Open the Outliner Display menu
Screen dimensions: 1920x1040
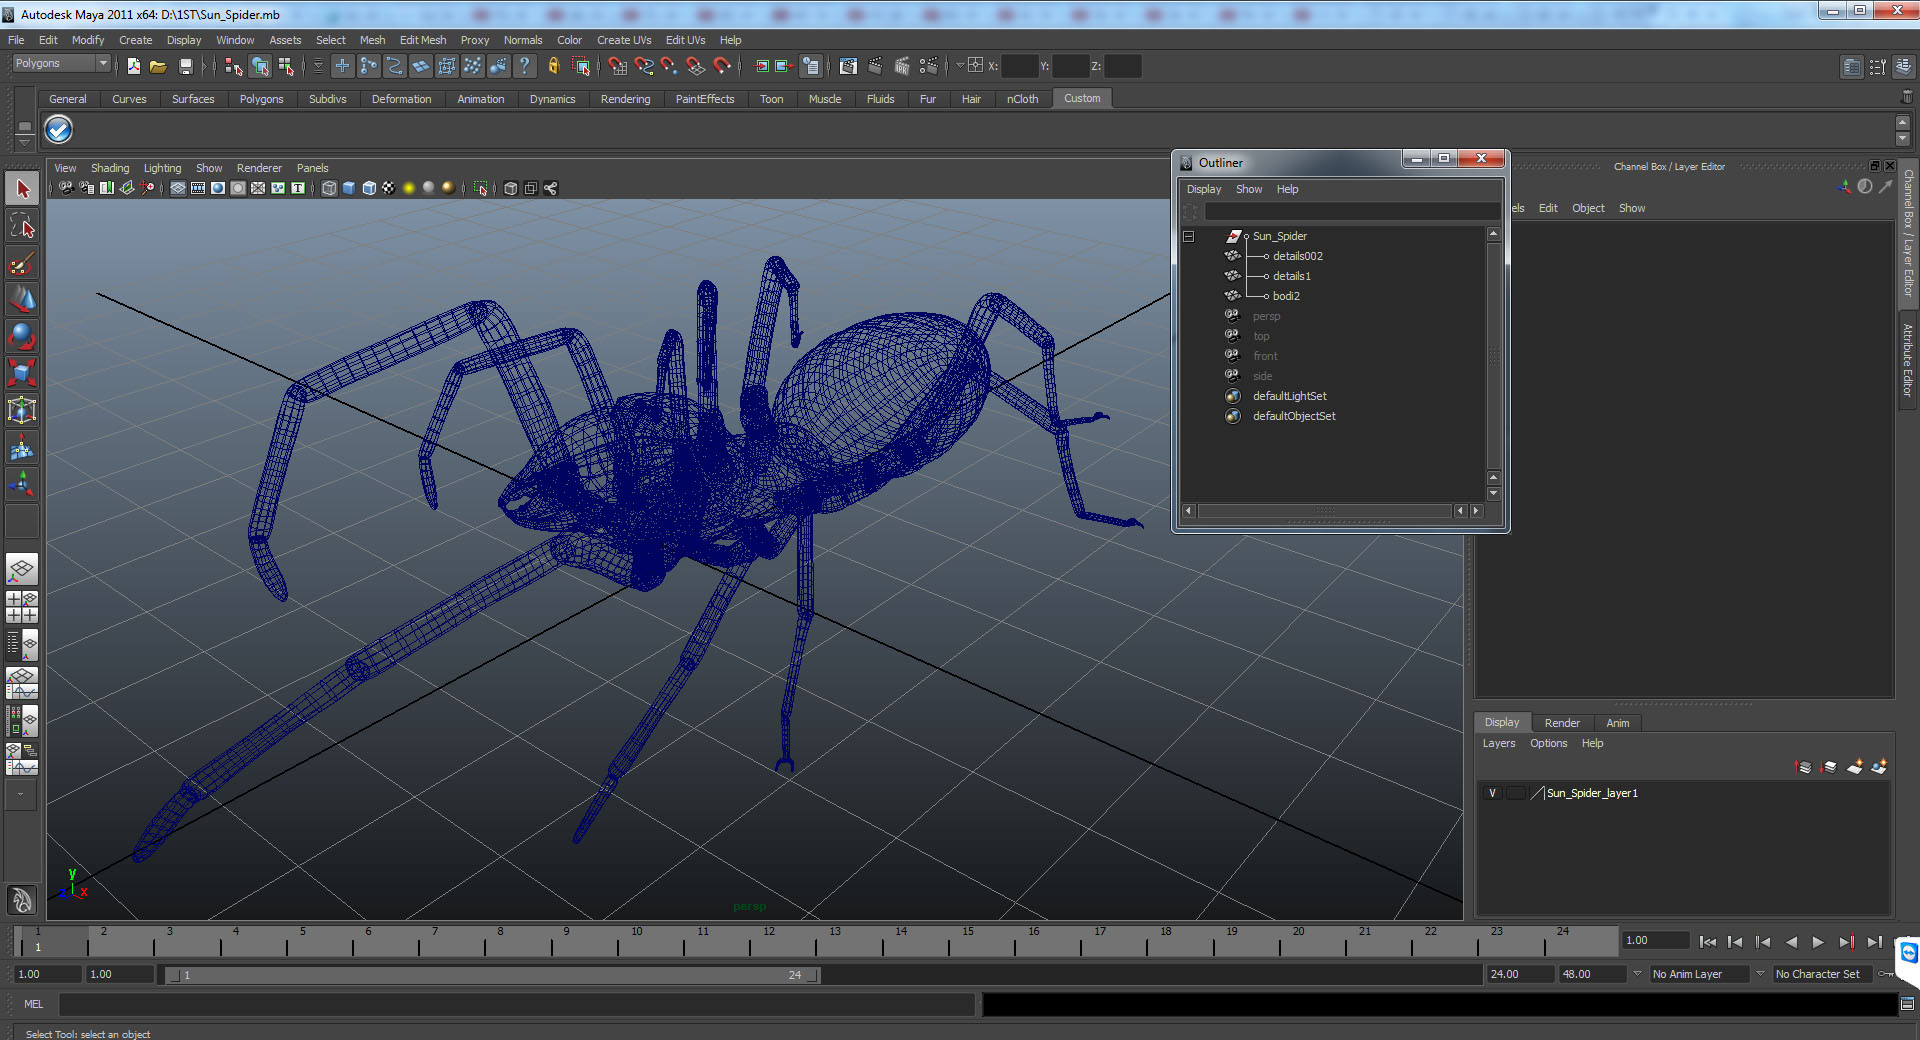coord(1204,189)
